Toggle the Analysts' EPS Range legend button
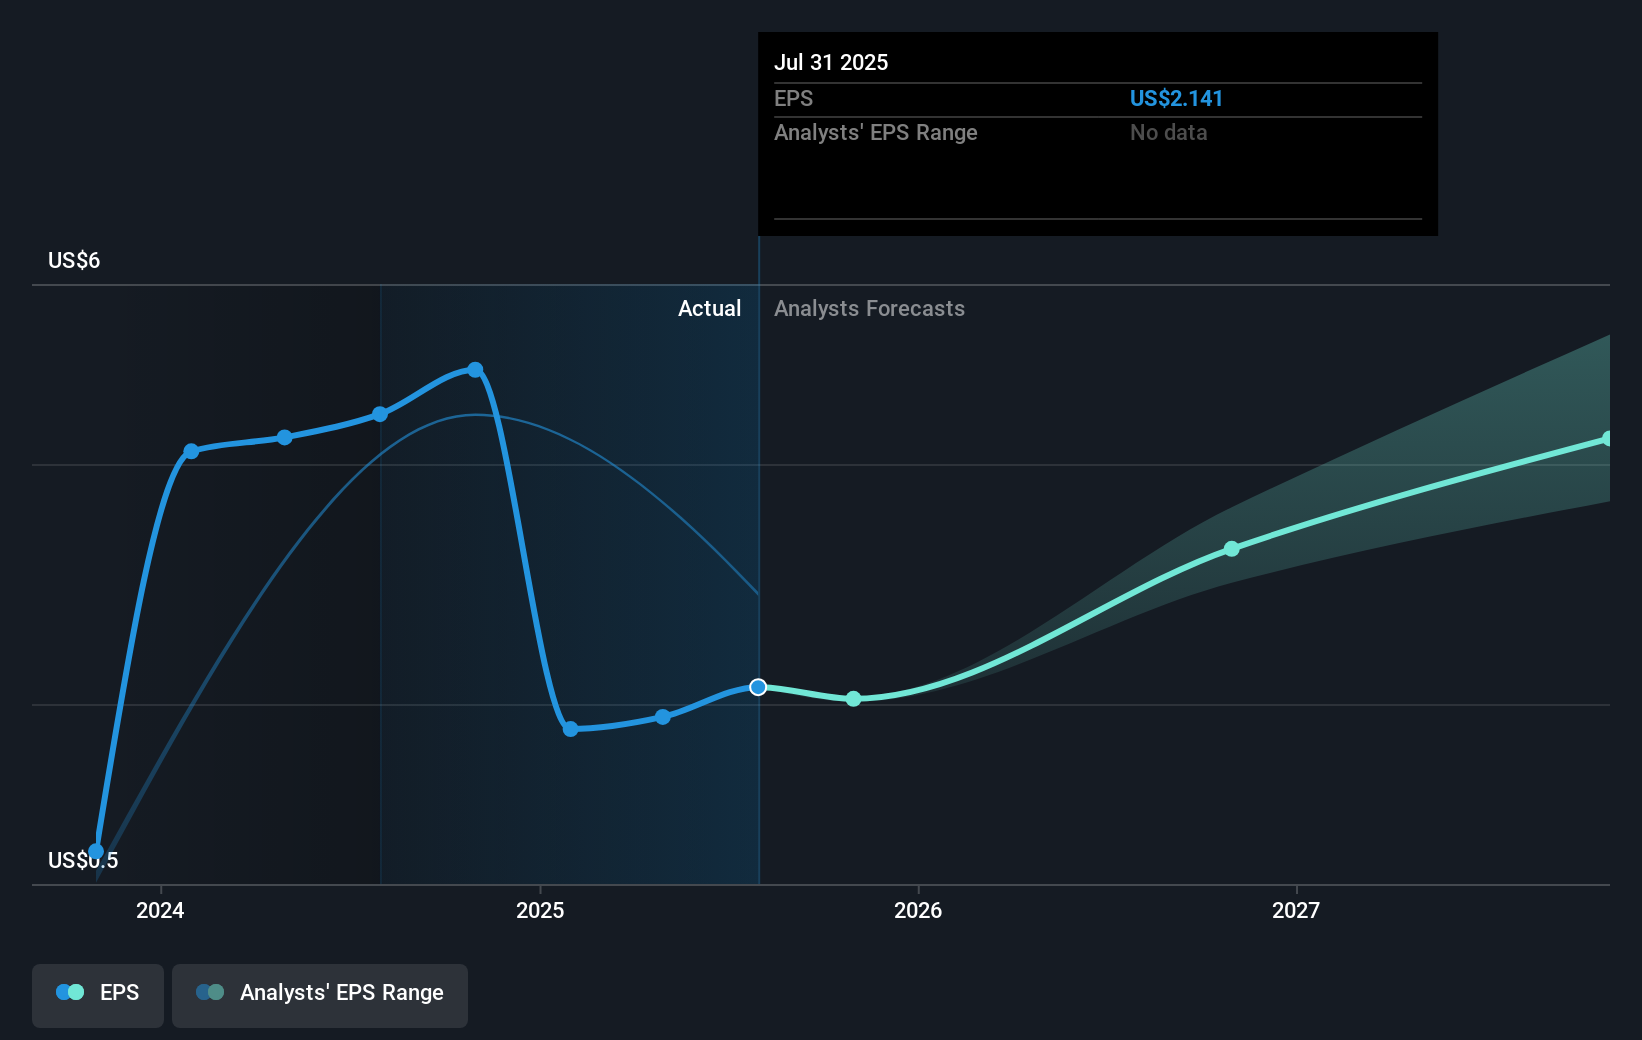 319,993
